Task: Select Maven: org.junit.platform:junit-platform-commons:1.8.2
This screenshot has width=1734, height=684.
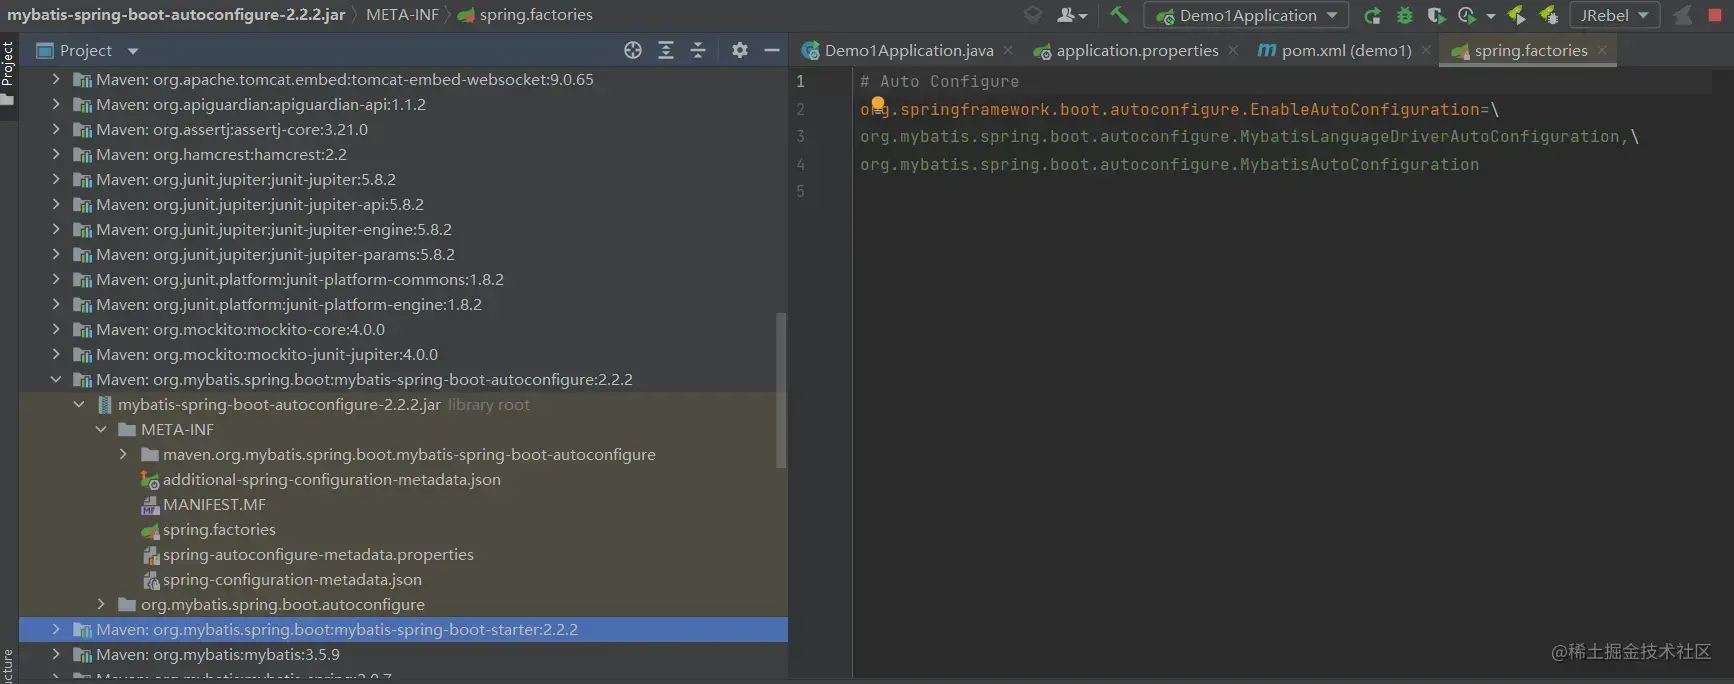Action: click(299, 279)
